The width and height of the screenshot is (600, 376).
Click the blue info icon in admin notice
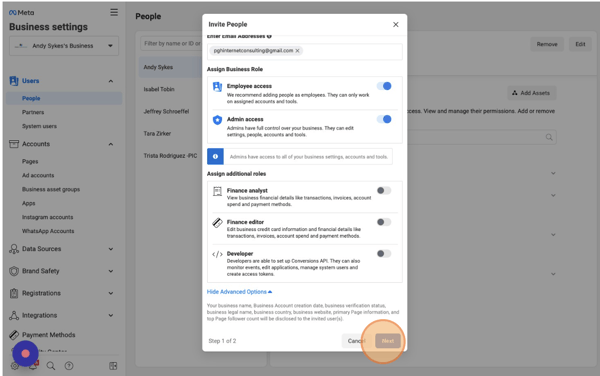[215, 156]
